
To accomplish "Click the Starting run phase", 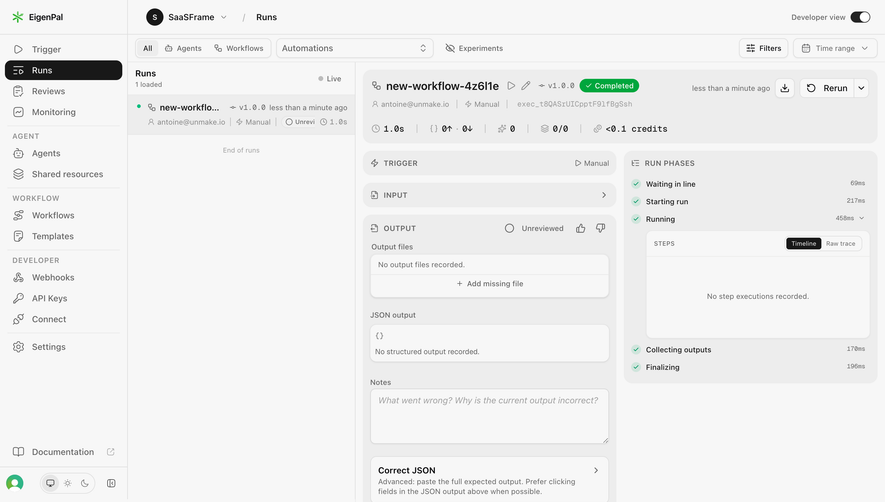I will point(748,201).
